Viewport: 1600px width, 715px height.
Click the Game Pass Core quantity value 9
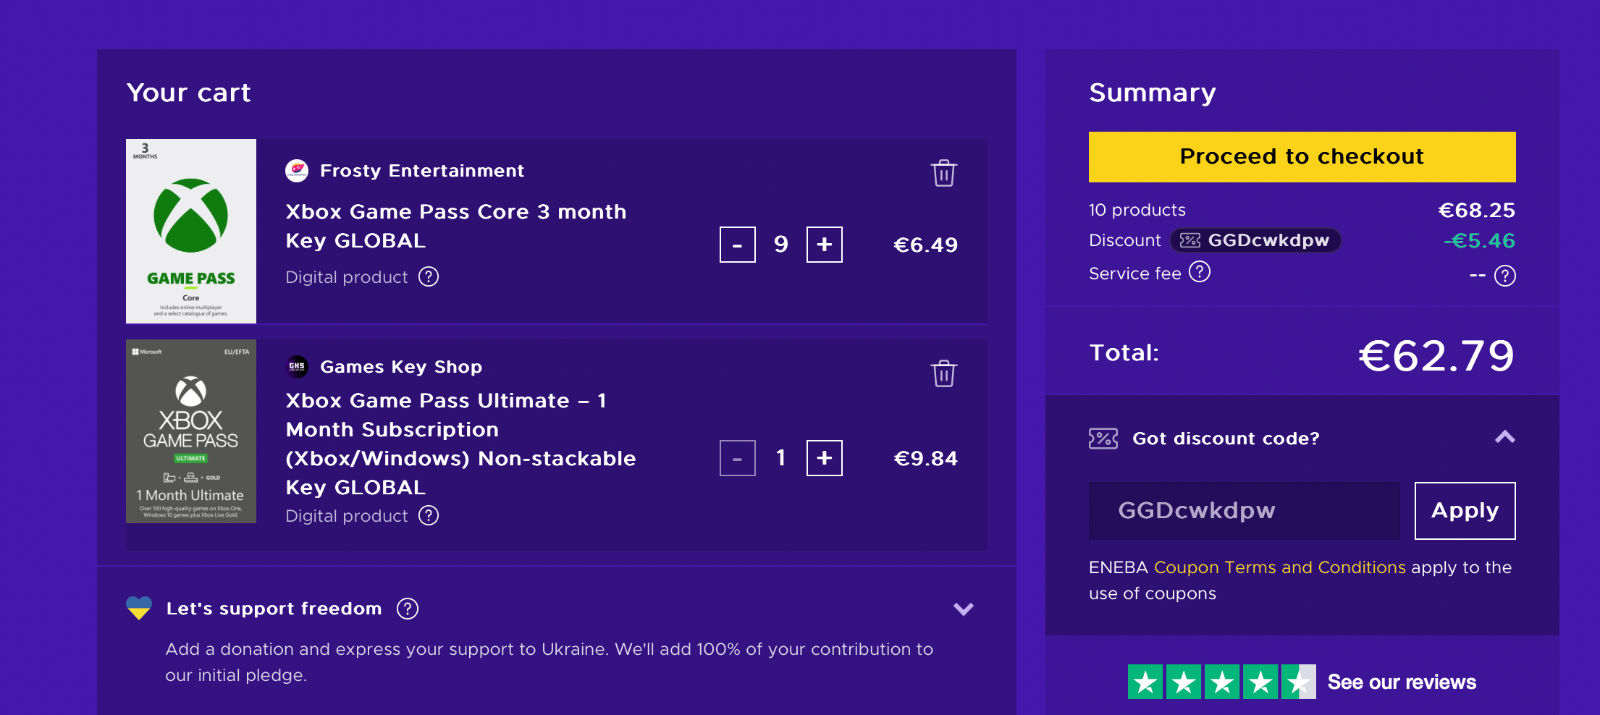781,244
